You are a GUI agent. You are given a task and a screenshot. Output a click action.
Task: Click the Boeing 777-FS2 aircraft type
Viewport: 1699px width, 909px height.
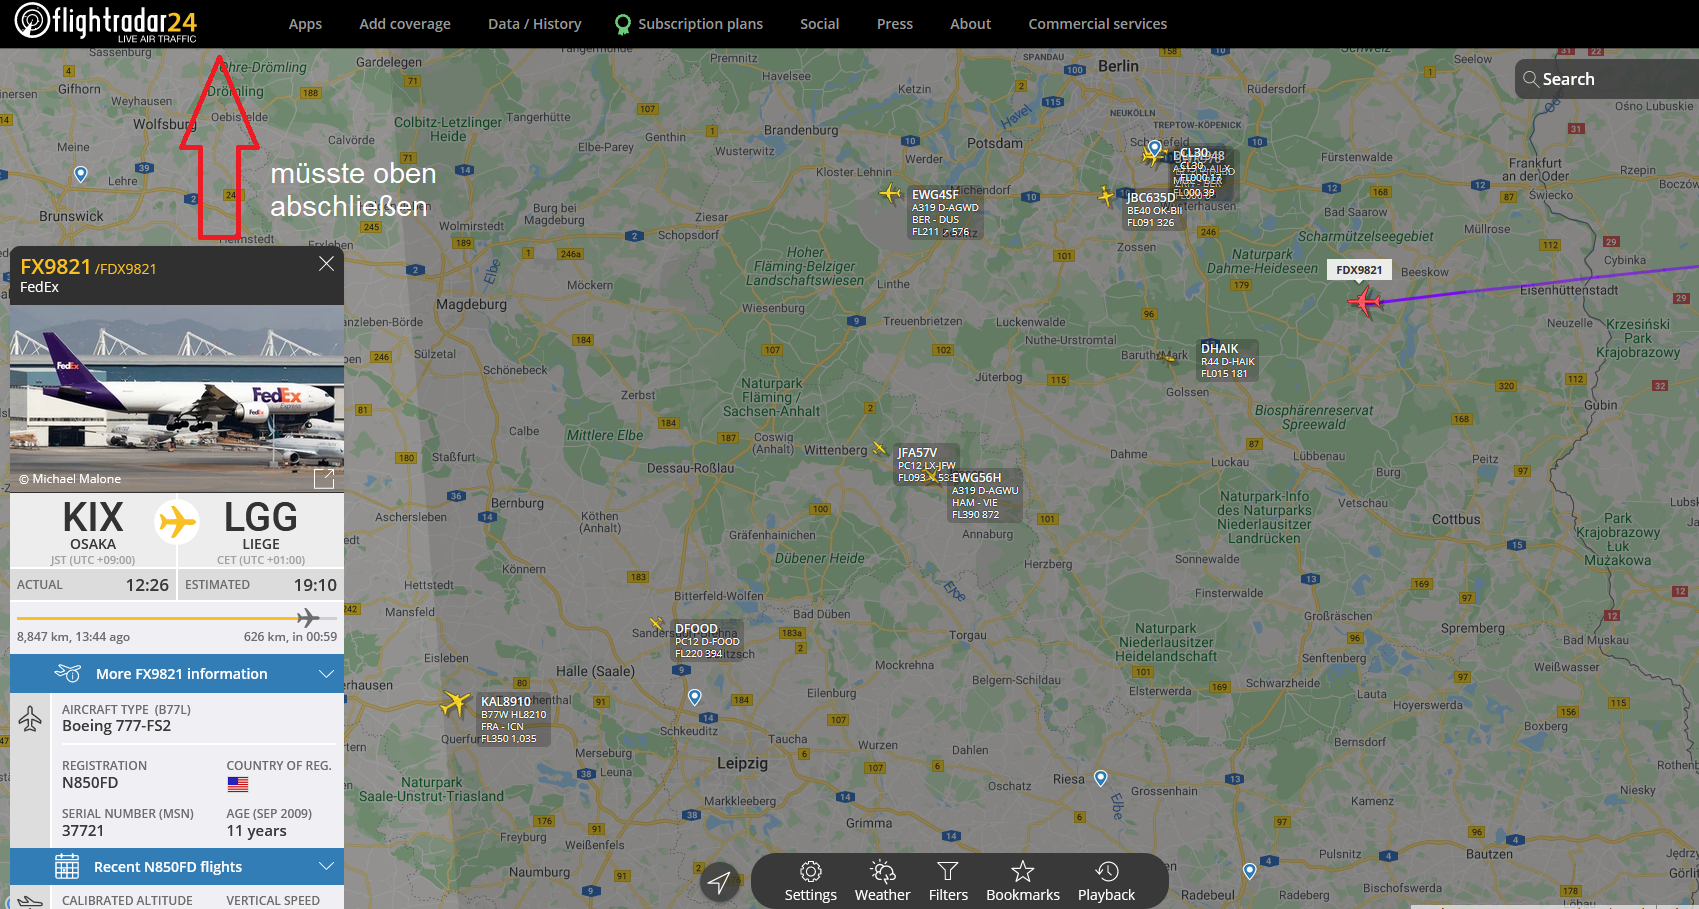pos(116,726)
